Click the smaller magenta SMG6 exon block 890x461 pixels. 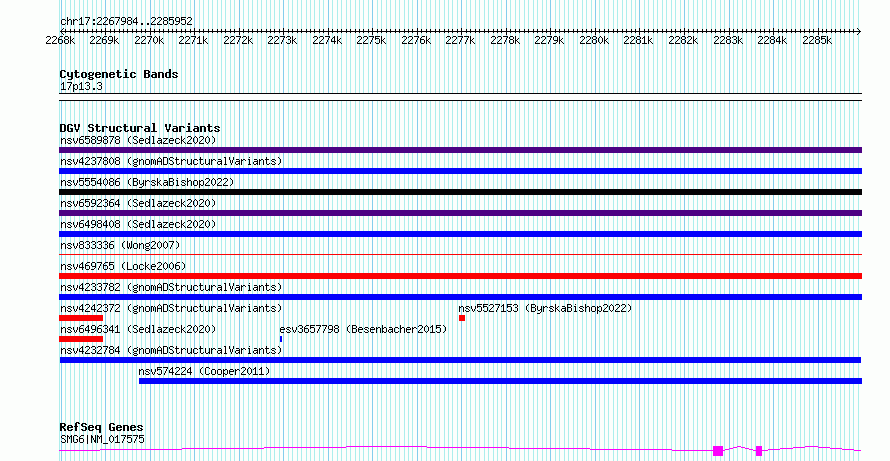759,451
